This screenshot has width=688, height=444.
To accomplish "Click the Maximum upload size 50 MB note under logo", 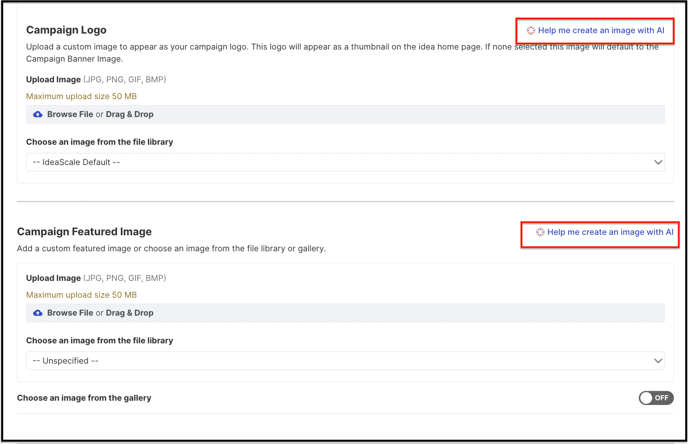I will coord(82,96).
